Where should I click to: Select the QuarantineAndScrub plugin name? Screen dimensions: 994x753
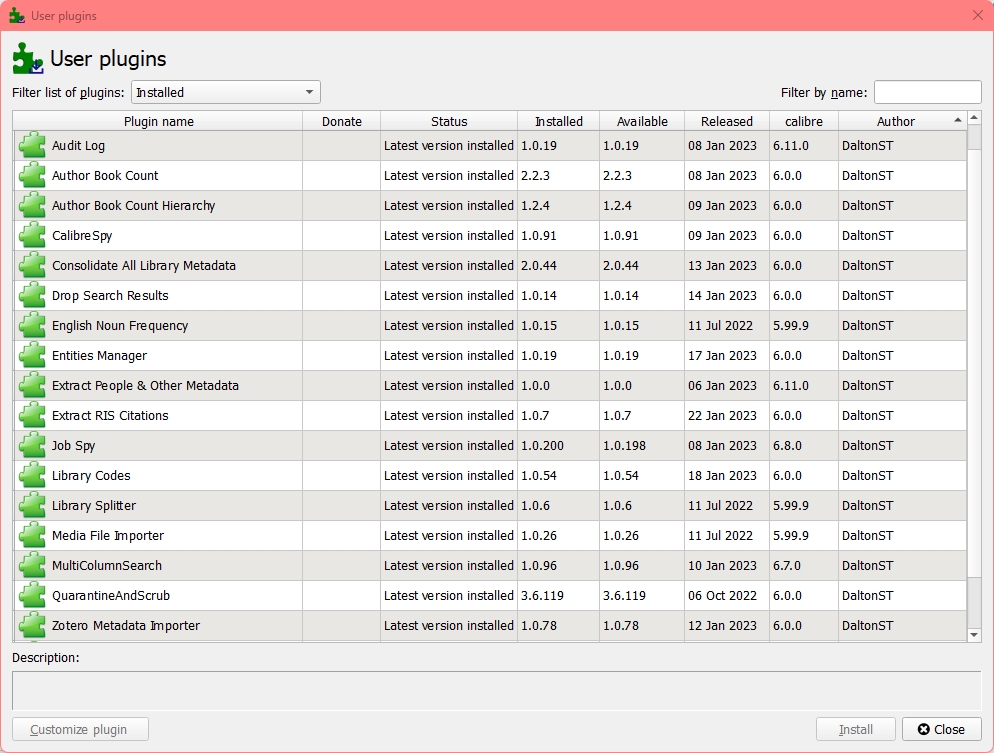[111, 595]
